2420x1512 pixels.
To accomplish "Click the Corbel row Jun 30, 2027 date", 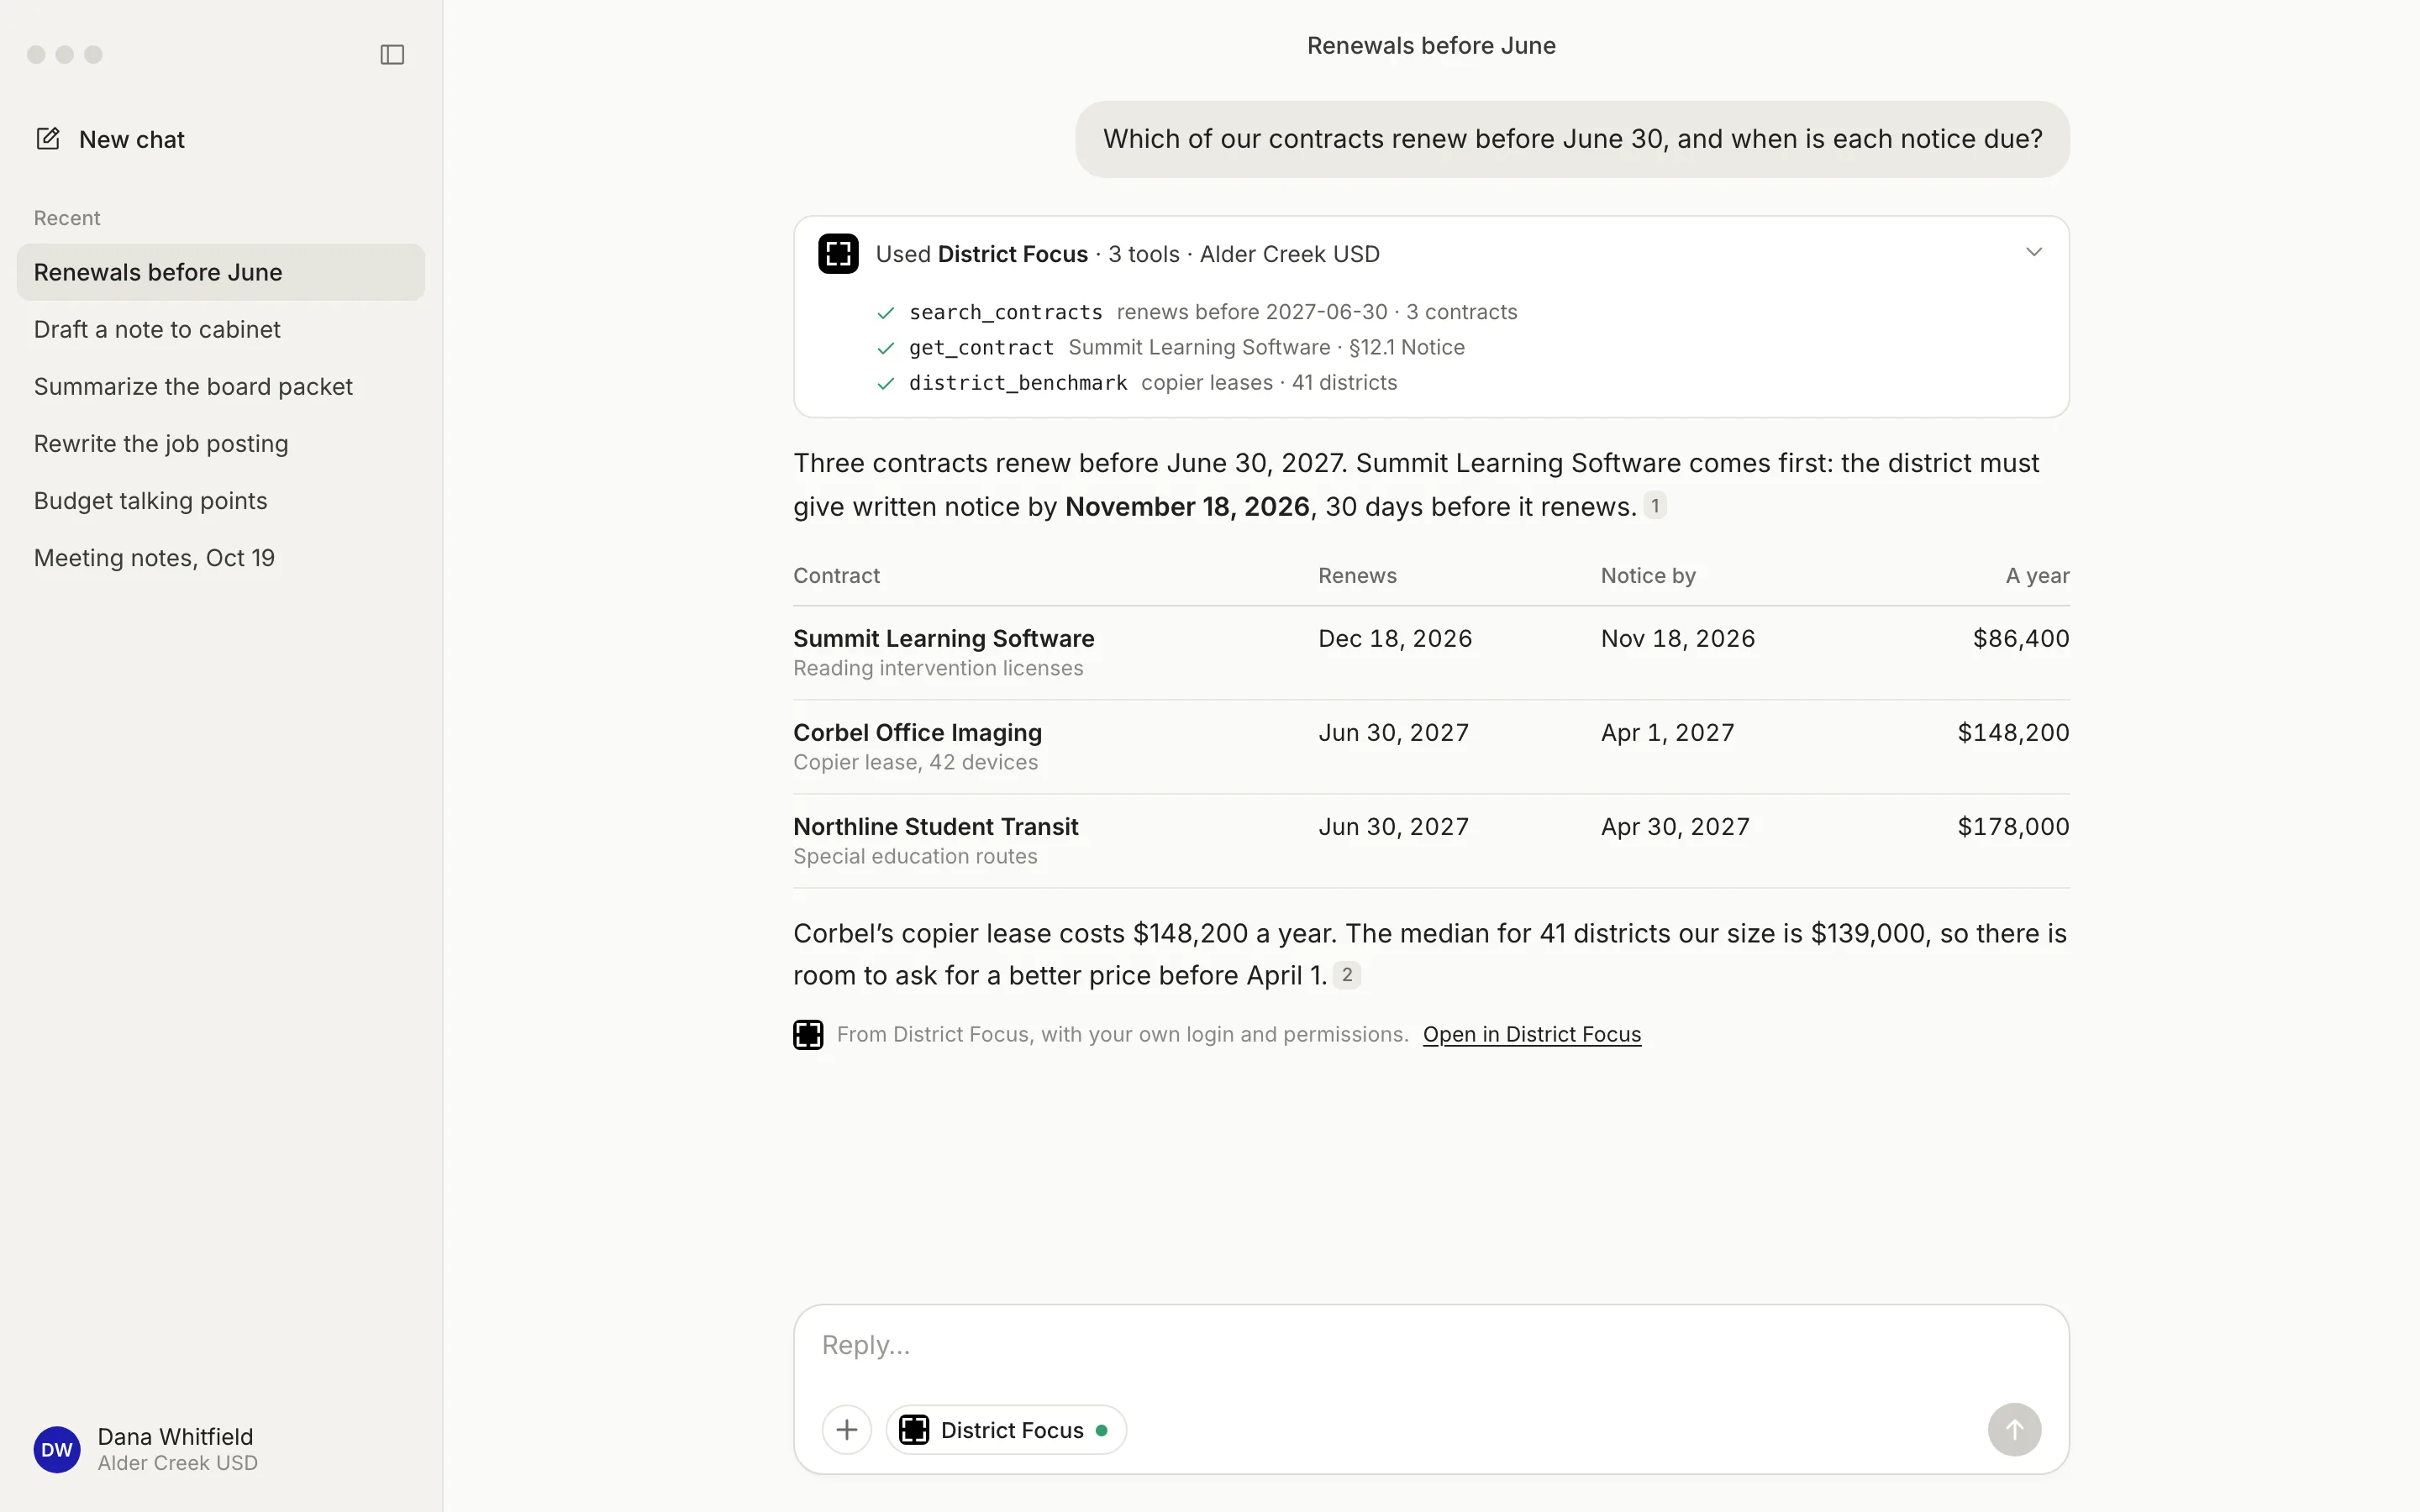I will [1393, 732].
